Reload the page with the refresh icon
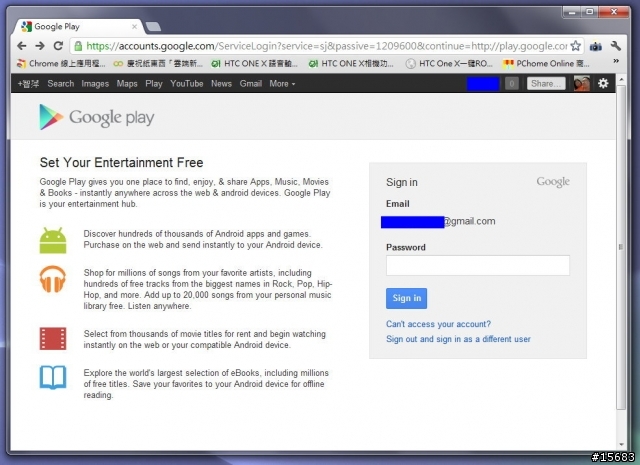The image size is (640, 465). (58, 46)
